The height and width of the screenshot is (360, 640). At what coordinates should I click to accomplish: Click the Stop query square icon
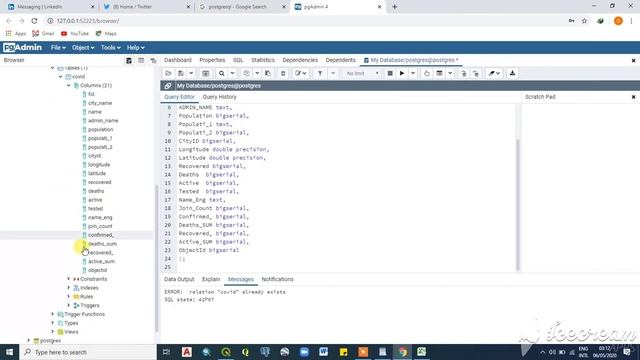point(390,73)
